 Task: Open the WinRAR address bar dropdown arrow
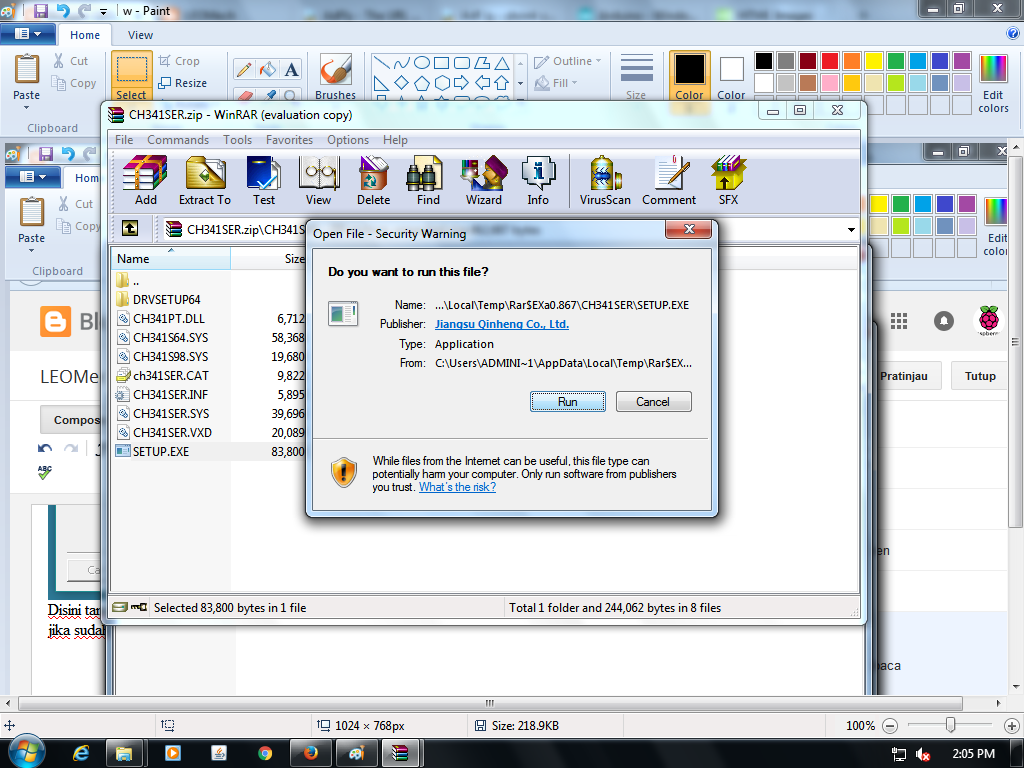tap(851, 229)
